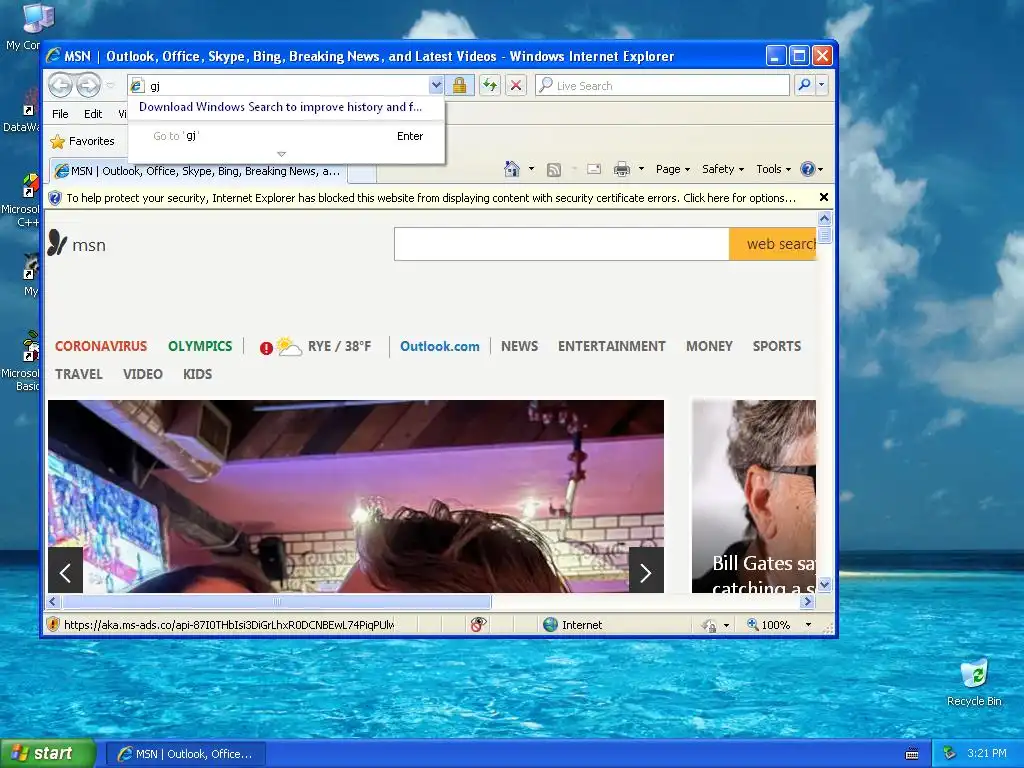Click the web search button
Image resolution: width=1024 pixels, height=768 pixels.
coord(773,244)
